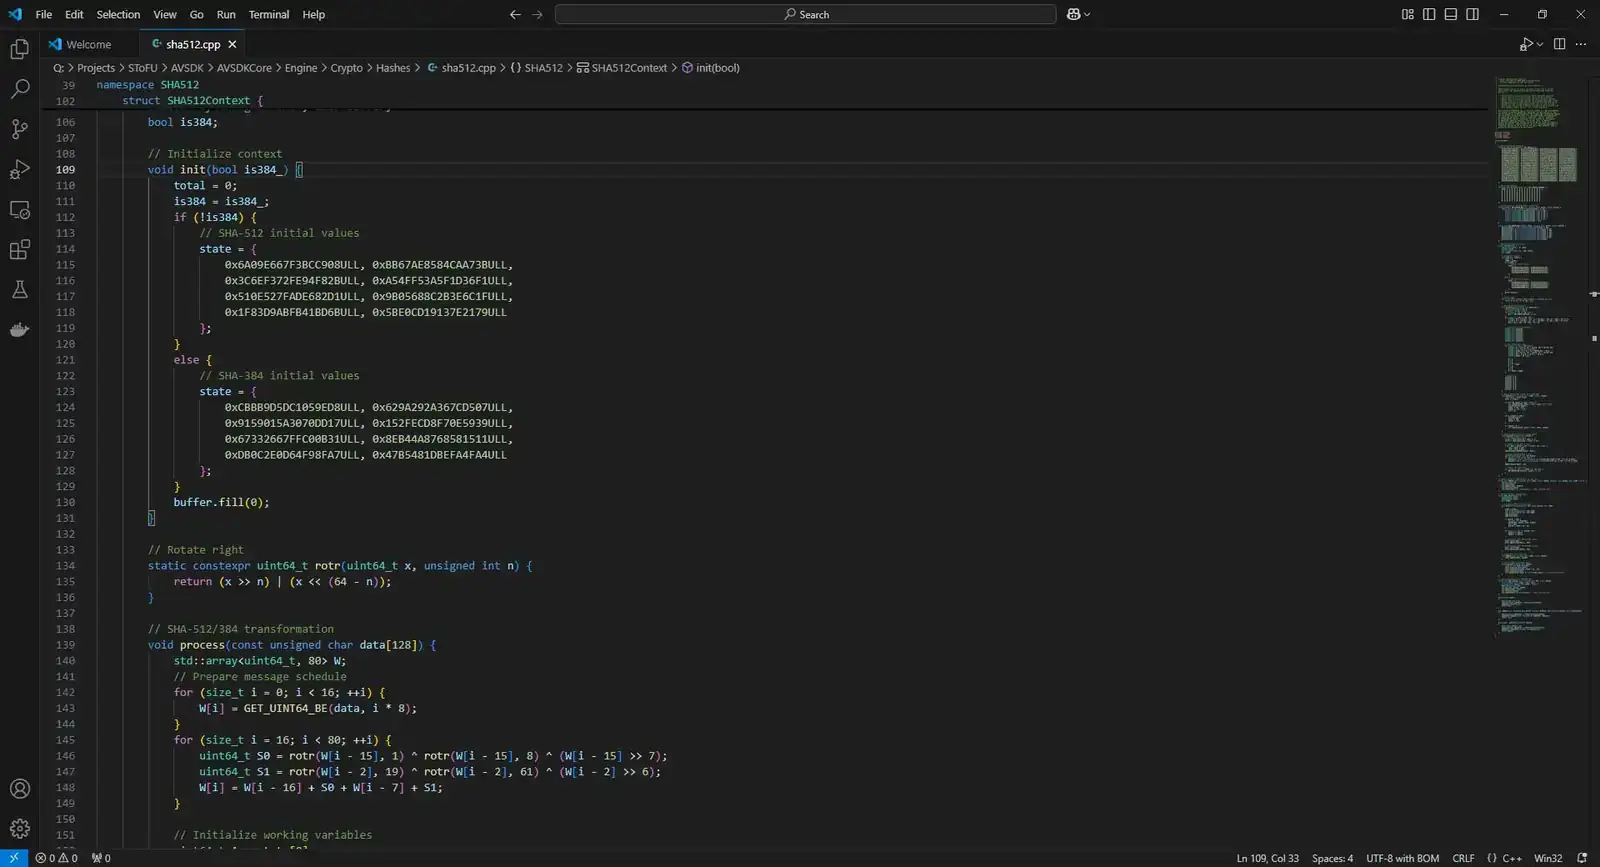Image resolution: width=1600 pixels, height=867 pixels.
Task: Toggle the primary side bar visibility
Action: [1429, 14]
